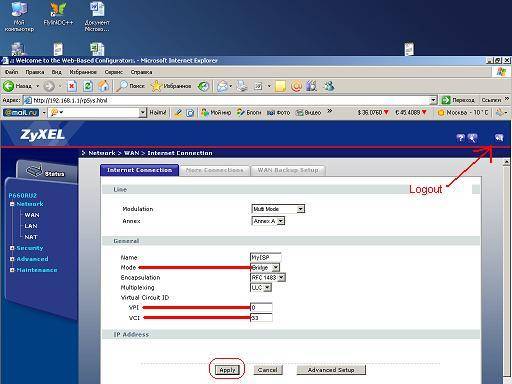Screen dimensions: 512x384
Task: Open the Search (Поиск) toolbar button
Action: tap(130, 86)
